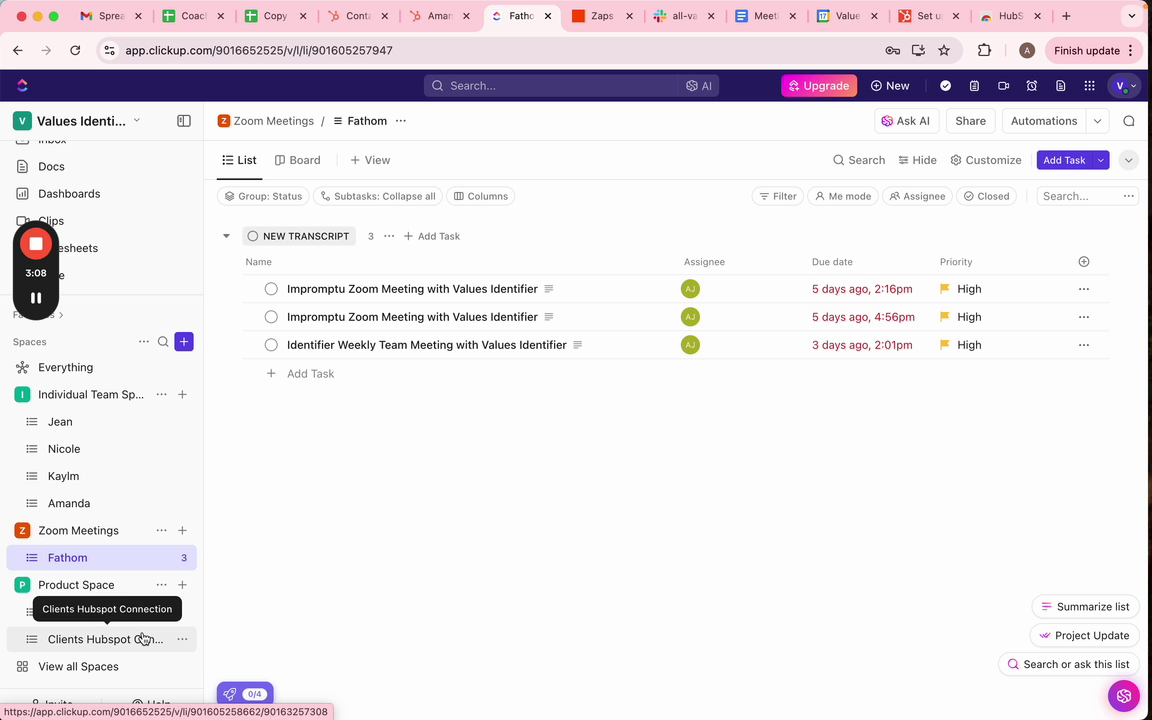Viewport: 1152px width, 720px height.
Task: Click the assignee avatar on Identifier Weekly Team Meeting
Action: [690, 345]
